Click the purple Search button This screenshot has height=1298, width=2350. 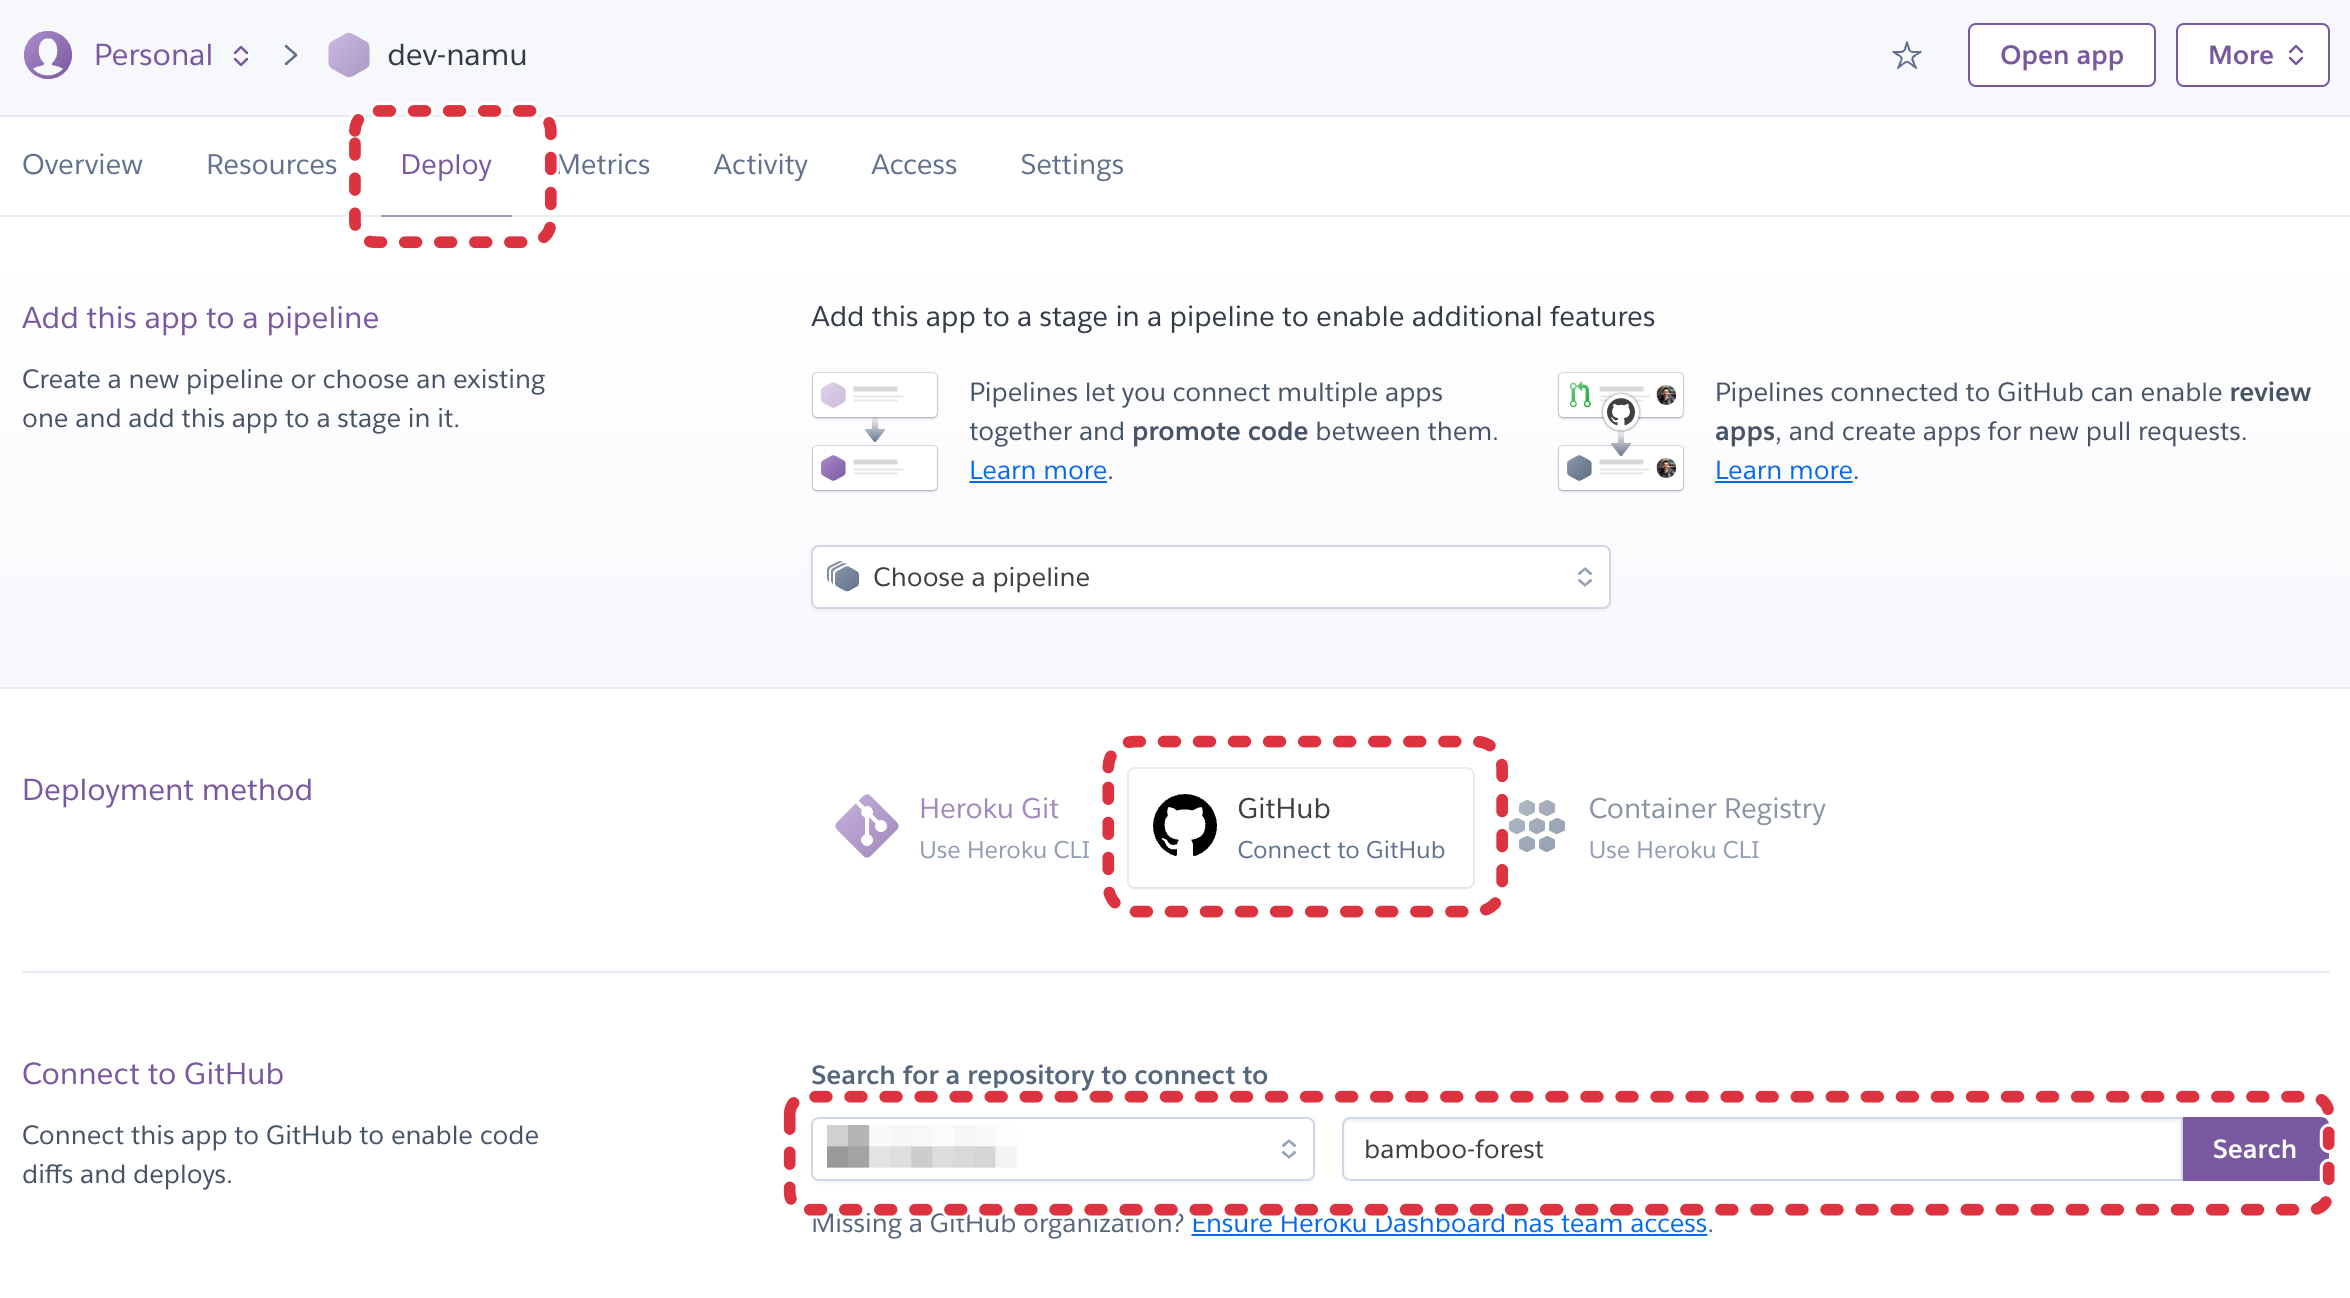pyautogui.click(x=2253, y=1149)
